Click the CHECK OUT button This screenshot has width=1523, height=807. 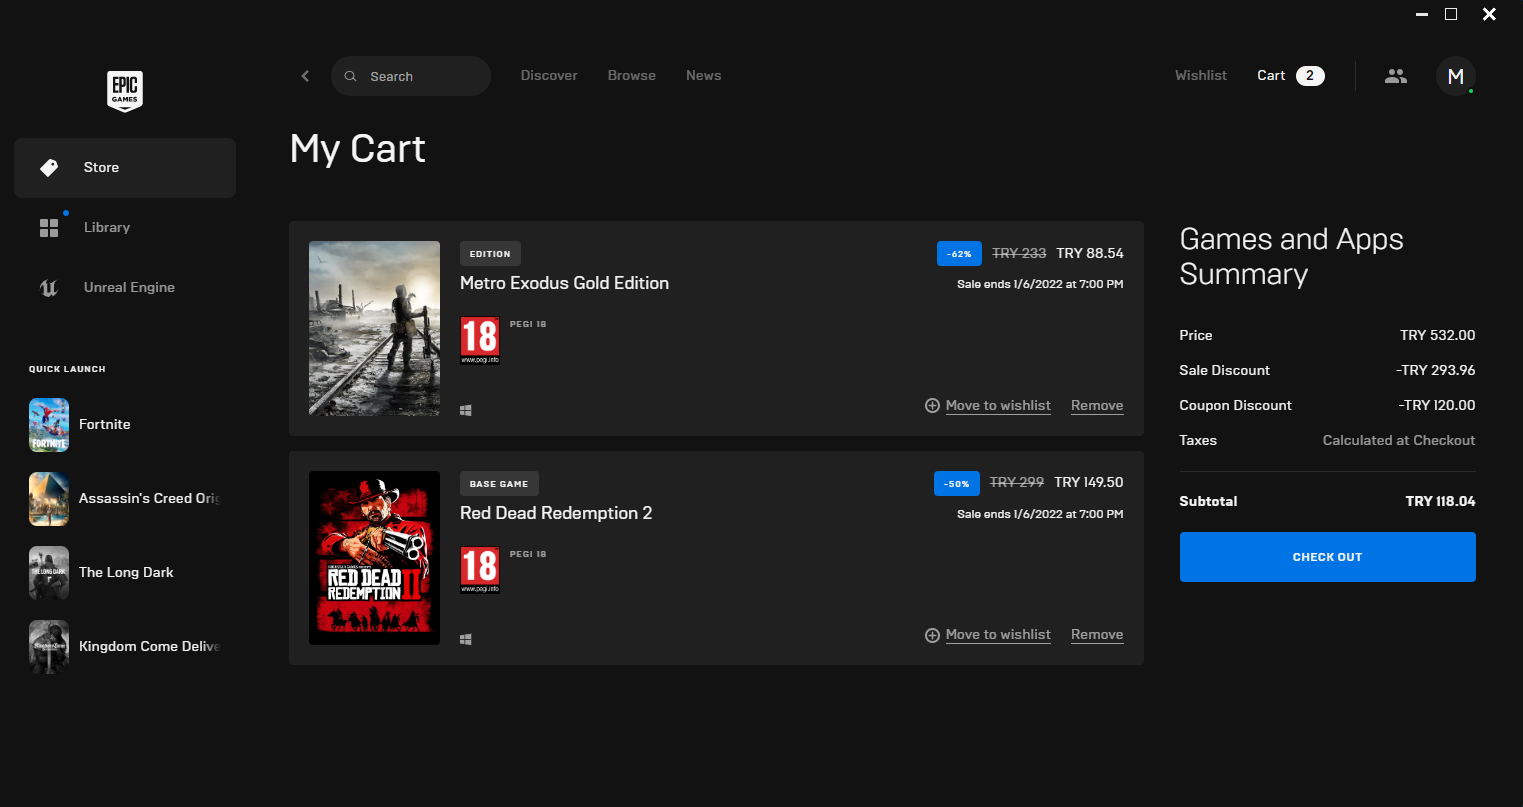pyautogui.click(x=1328, y=557)
